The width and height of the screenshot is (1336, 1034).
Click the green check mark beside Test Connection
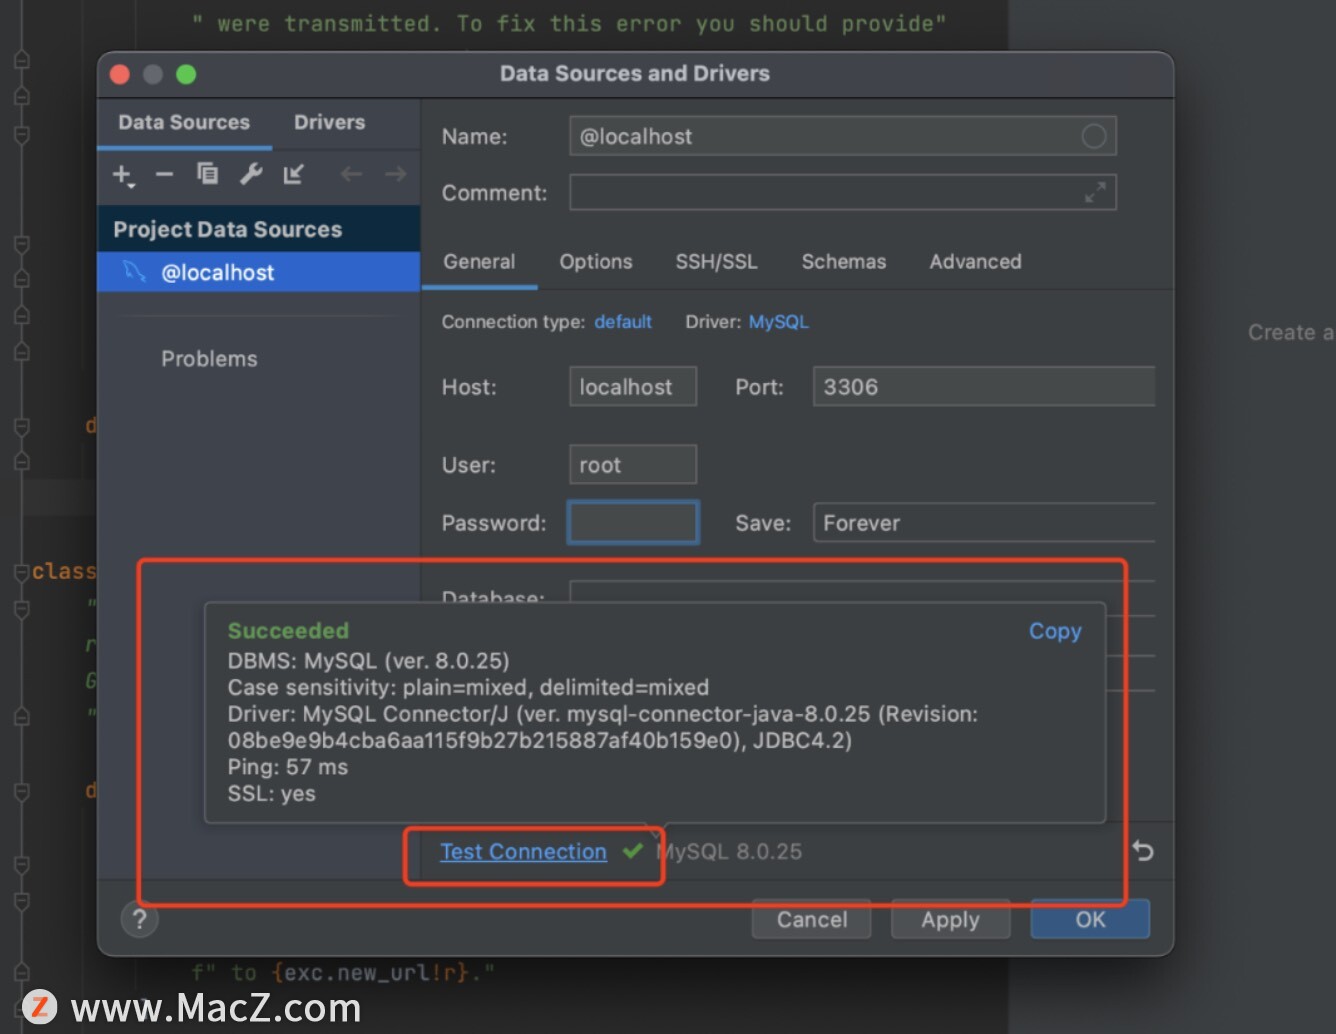click(632, 851)
